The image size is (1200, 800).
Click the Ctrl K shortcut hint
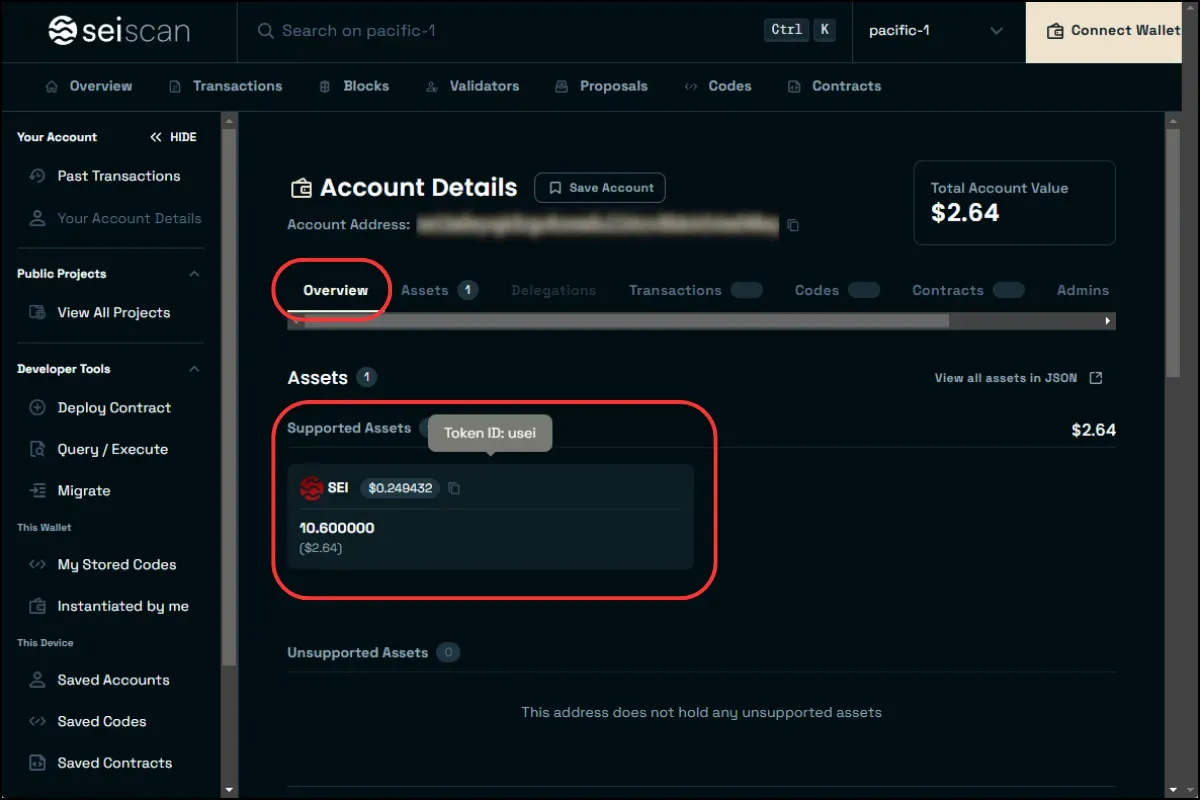799,30
